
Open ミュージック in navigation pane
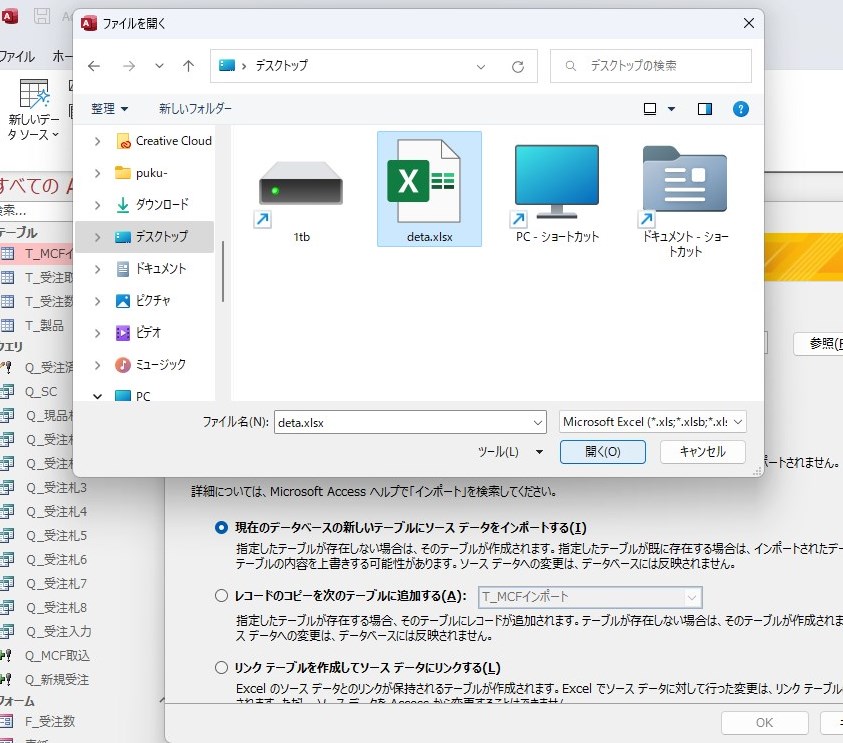click(x=151, y=365)
